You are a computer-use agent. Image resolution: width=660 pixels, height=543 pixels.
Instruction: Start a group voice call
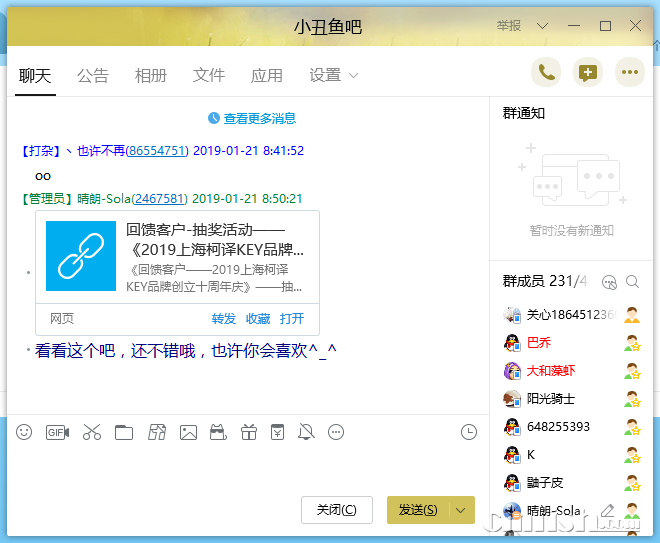pos(546,72)
